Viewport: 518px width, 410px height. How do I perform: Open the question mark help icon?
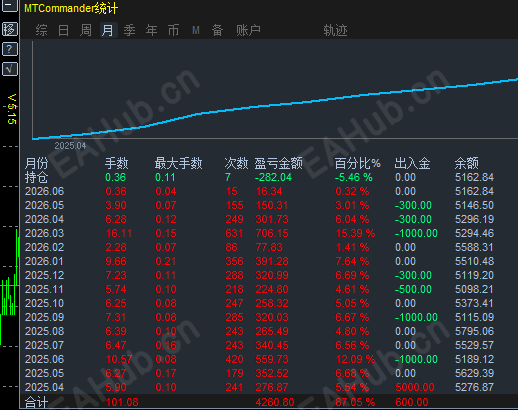point(10,49)
